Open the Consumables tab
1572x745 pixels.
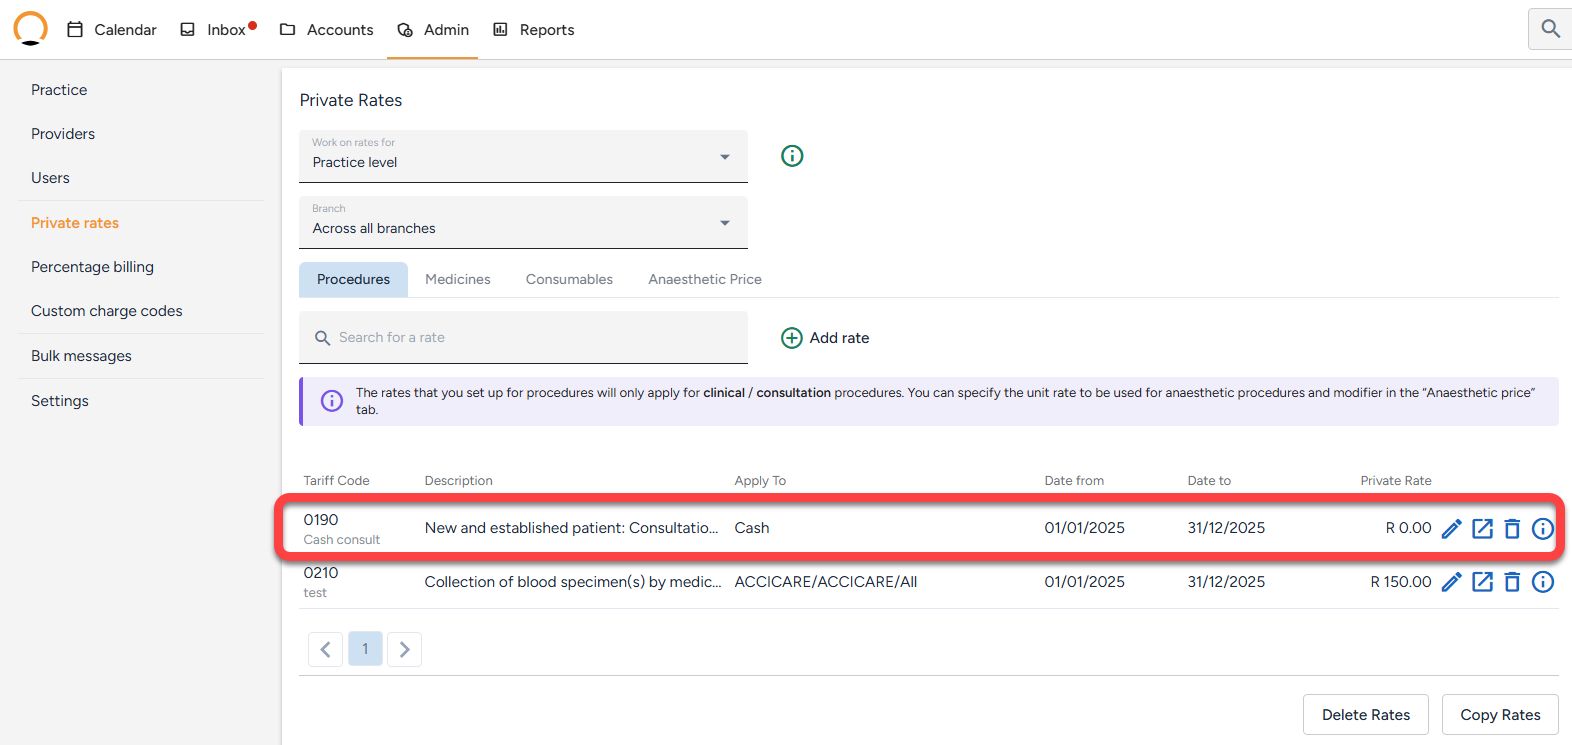click(569, 280)
